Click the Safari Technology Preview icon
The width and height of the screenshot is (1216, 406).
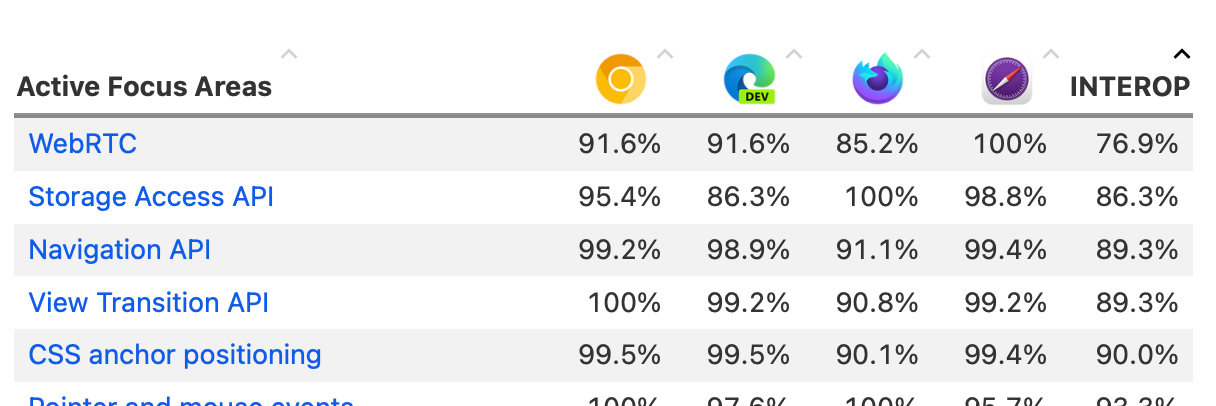point(1006,79)
